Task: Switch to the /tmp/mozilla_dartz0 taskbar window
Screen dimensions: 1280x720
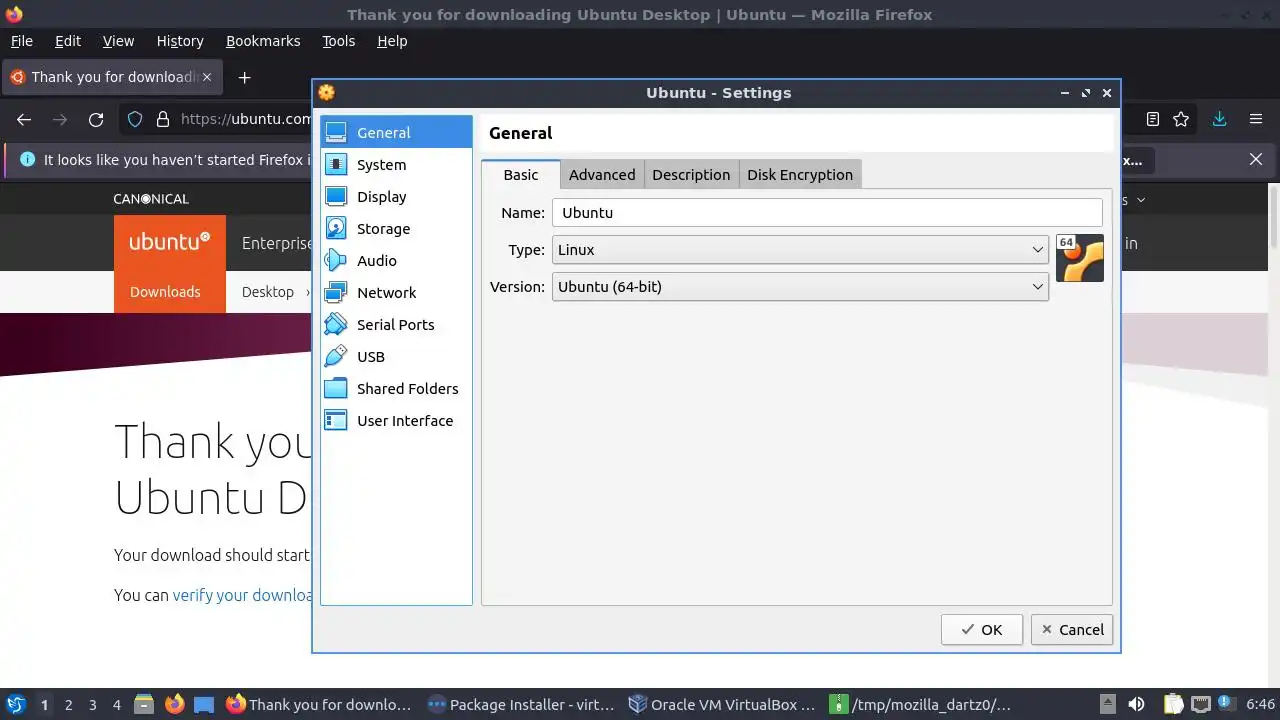Action: (x=922, y=704)
